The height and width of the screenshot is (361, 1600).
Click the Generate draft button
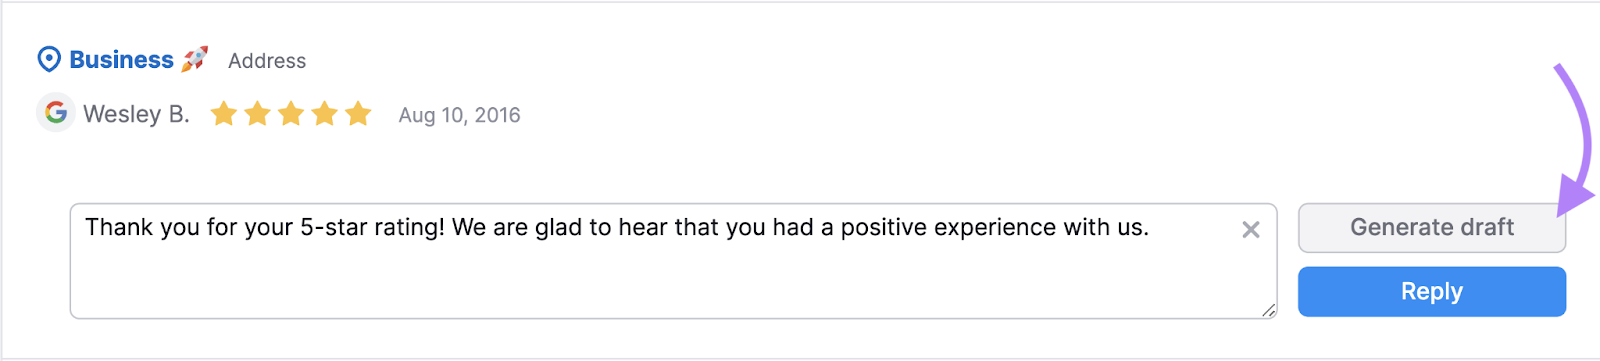point(1432,228)
